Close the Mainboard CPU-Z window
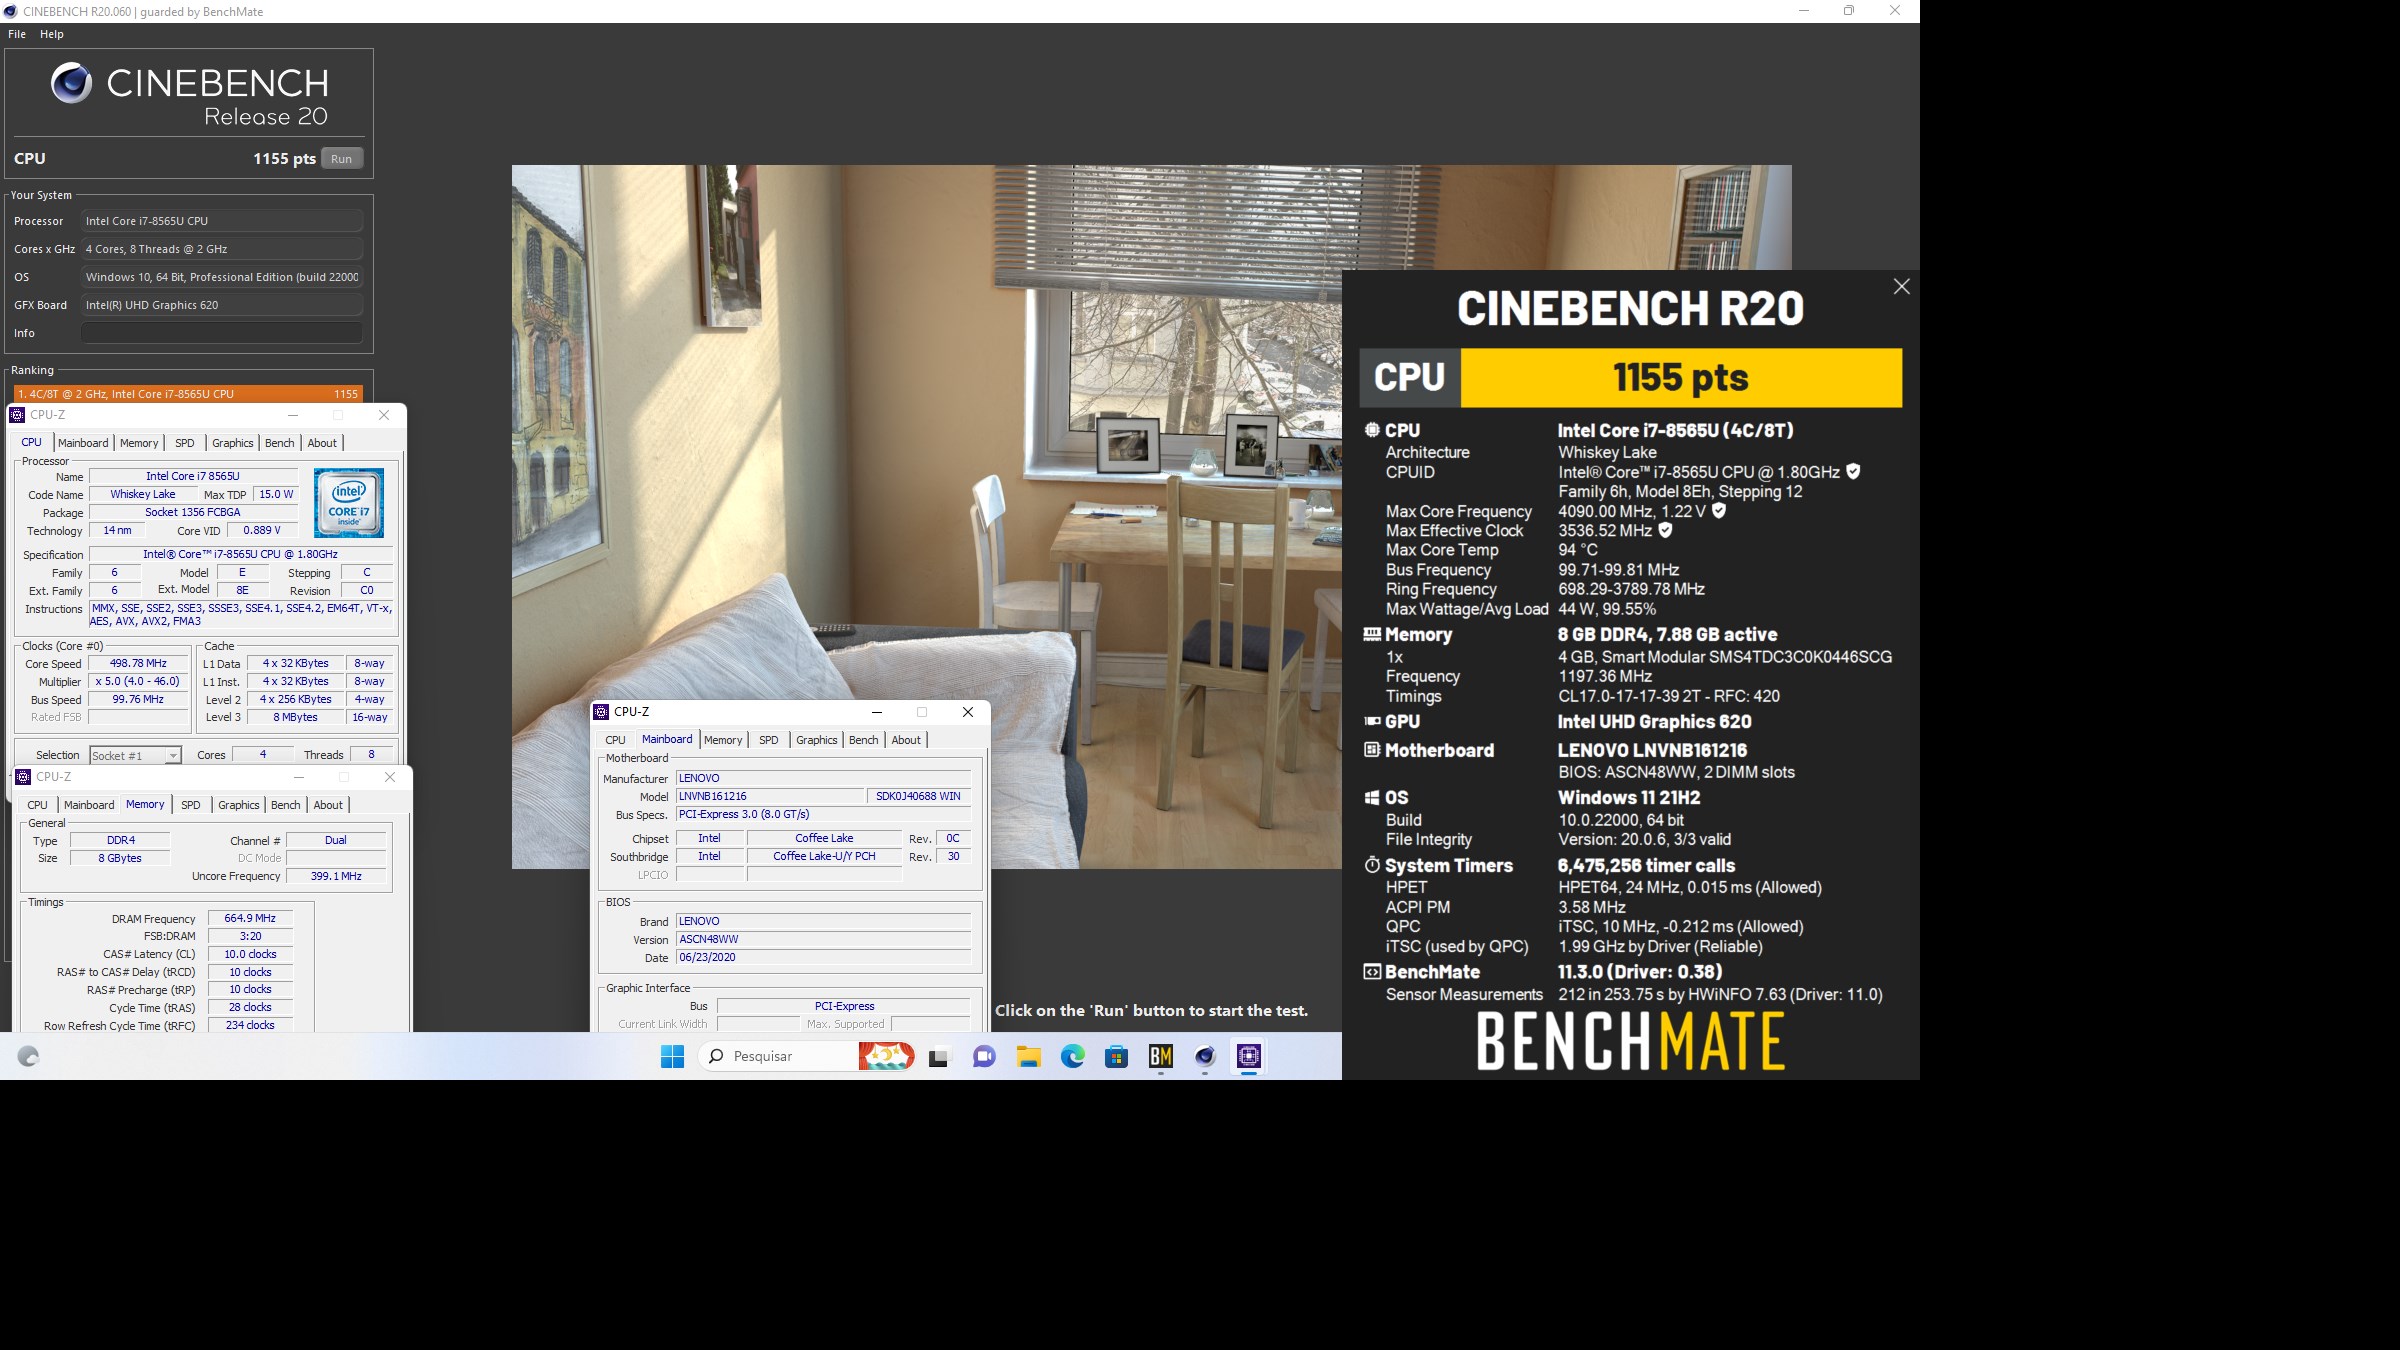 968,712
